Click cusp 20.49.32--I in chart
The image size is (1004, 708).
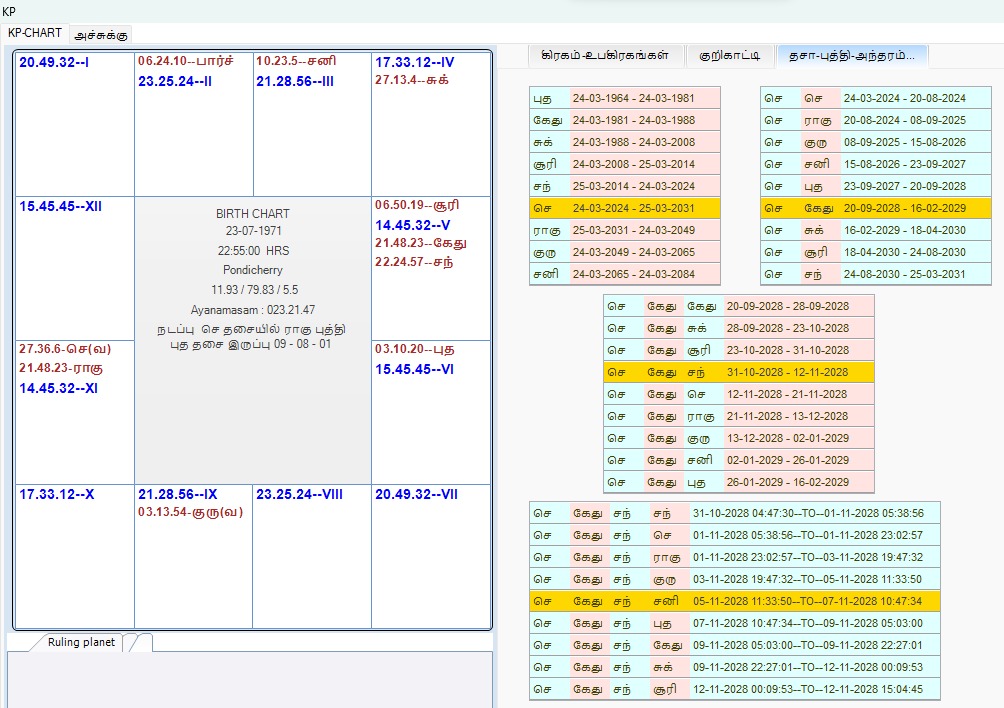coord(54,62)
